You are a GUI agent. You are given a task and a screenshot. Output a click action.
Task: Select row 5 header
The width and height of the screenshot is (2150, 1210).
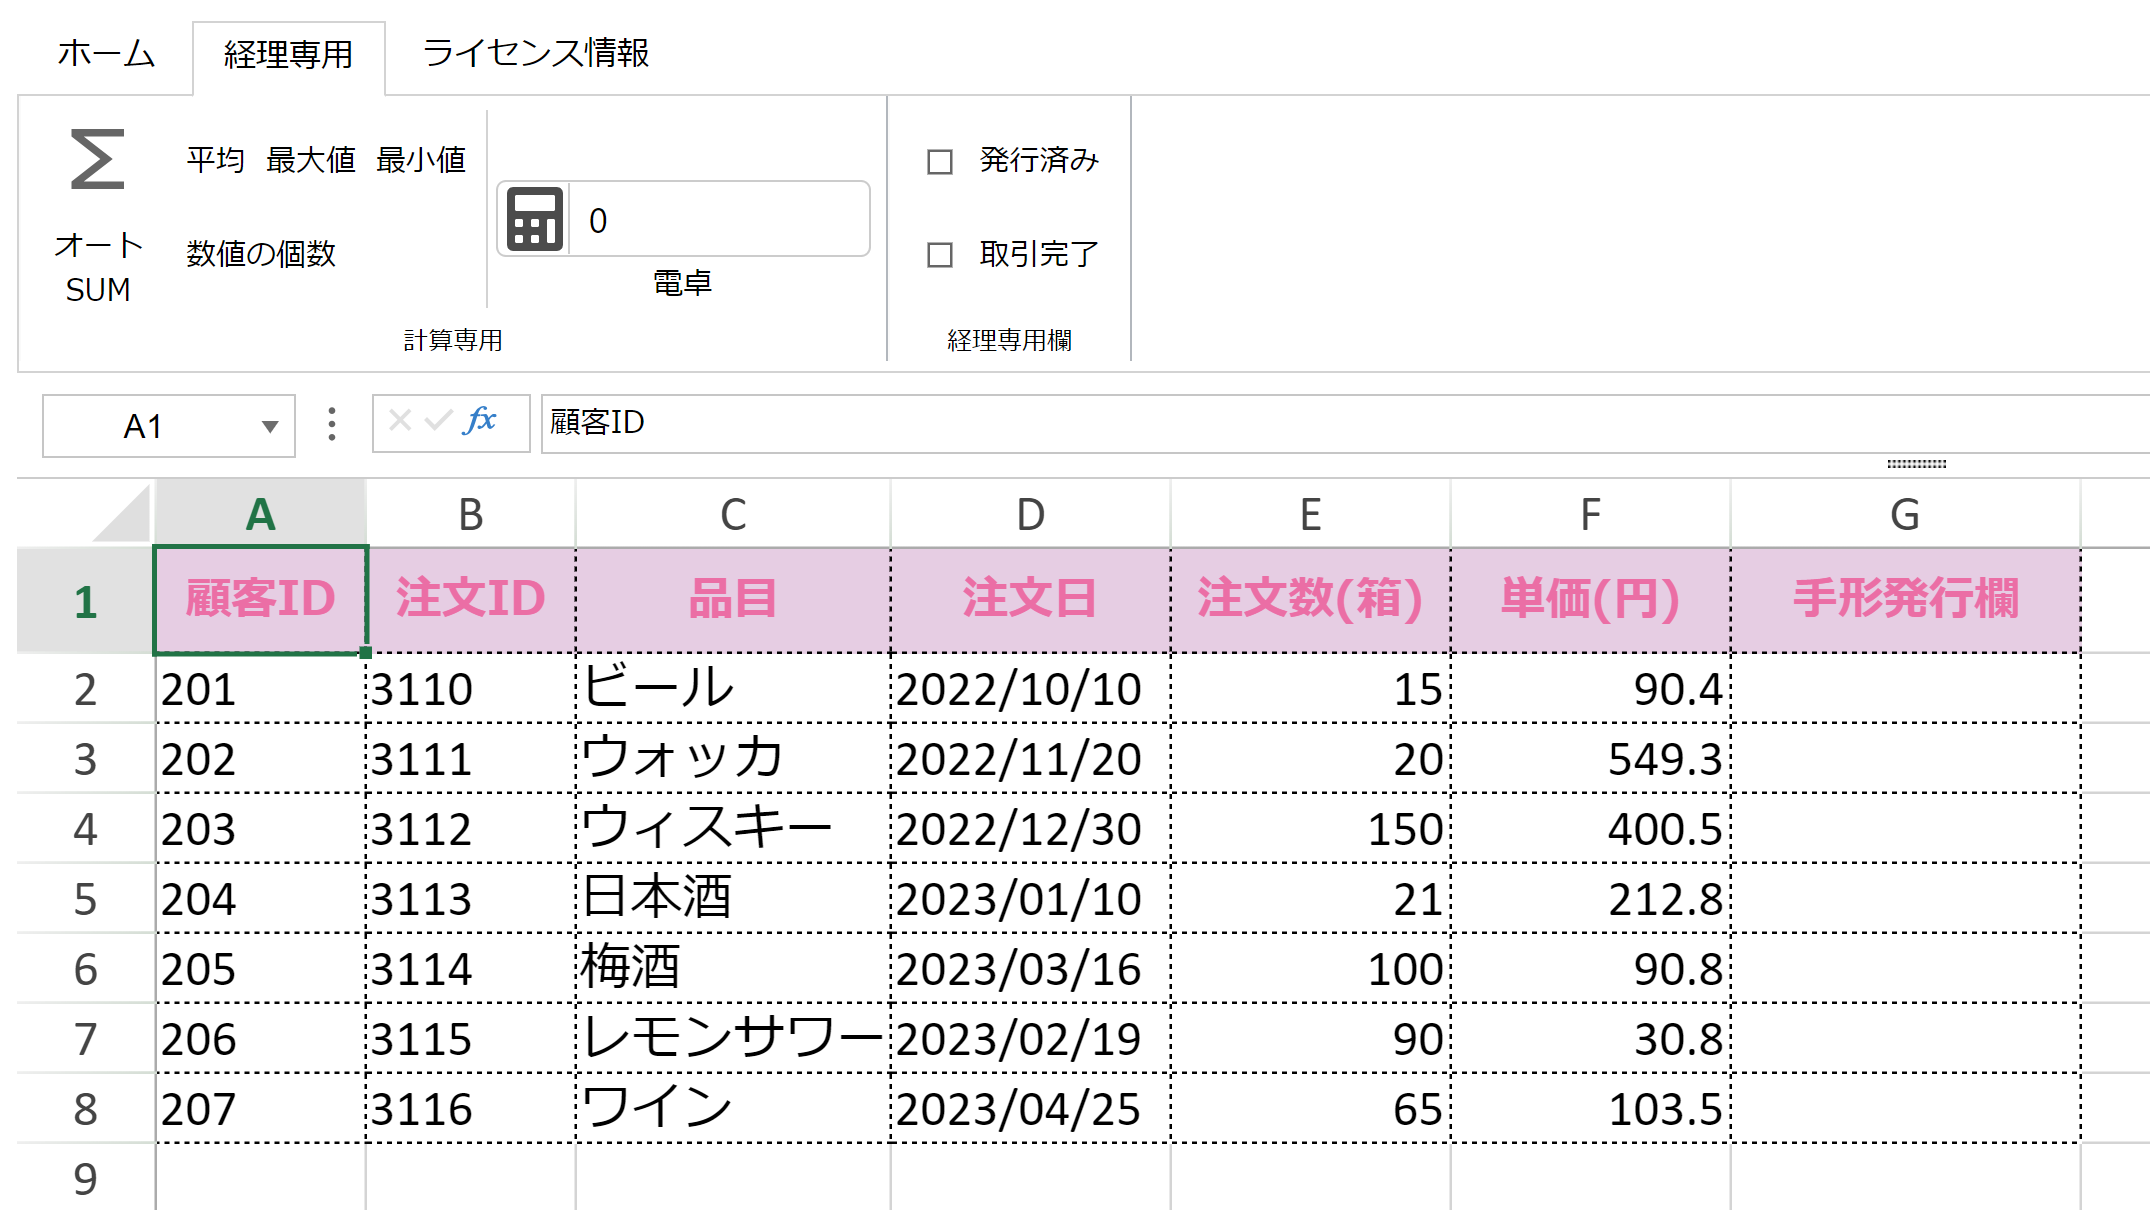[86, 899]
